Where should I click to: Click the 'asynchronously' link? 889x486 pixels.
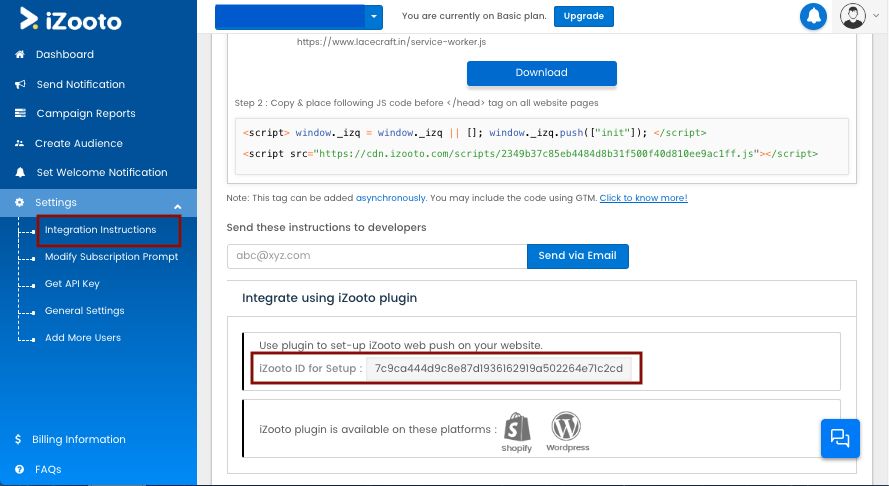pyautogui.click(x=390, y=198)
